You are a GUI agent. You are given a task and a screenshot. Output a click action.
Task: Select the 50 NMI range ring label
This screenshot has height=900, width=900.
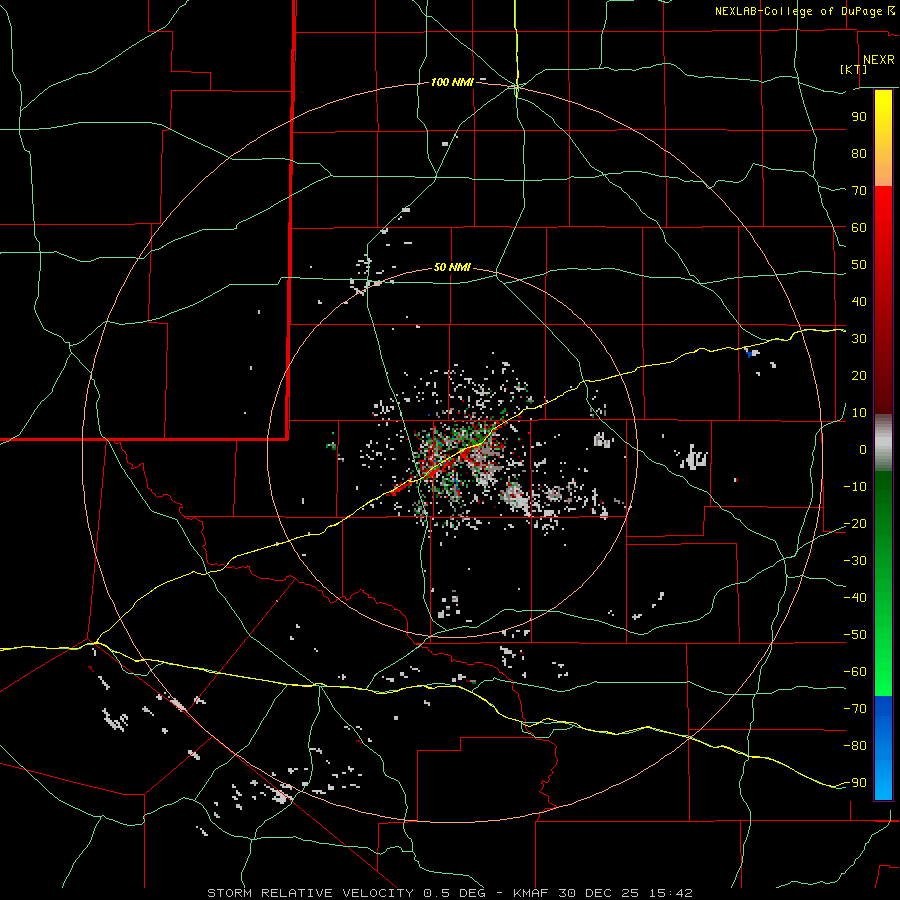(x=452, y=267)
